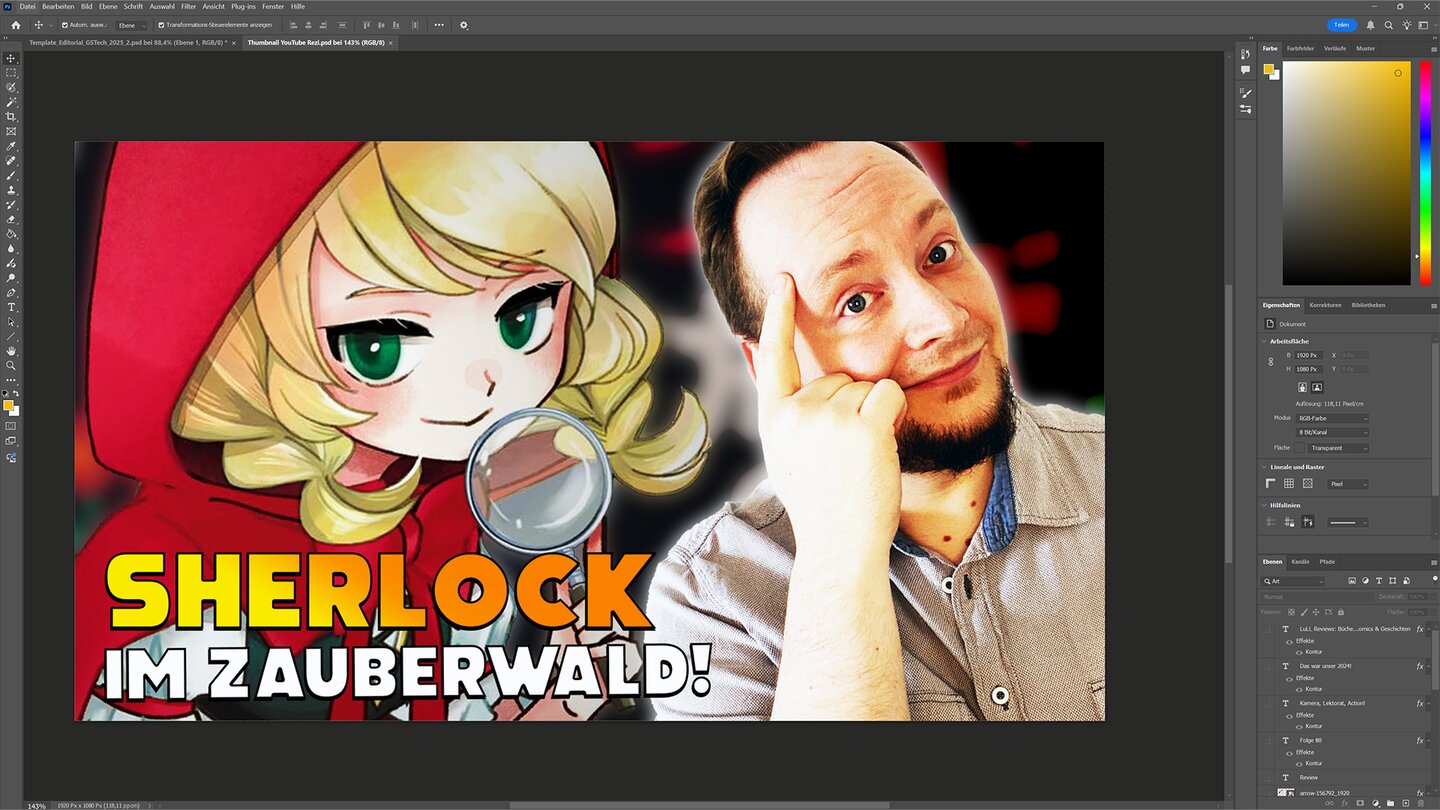Screen dimensions: 1440x810
Task: Open the options bar gear settings
Action: pos(463,25)
